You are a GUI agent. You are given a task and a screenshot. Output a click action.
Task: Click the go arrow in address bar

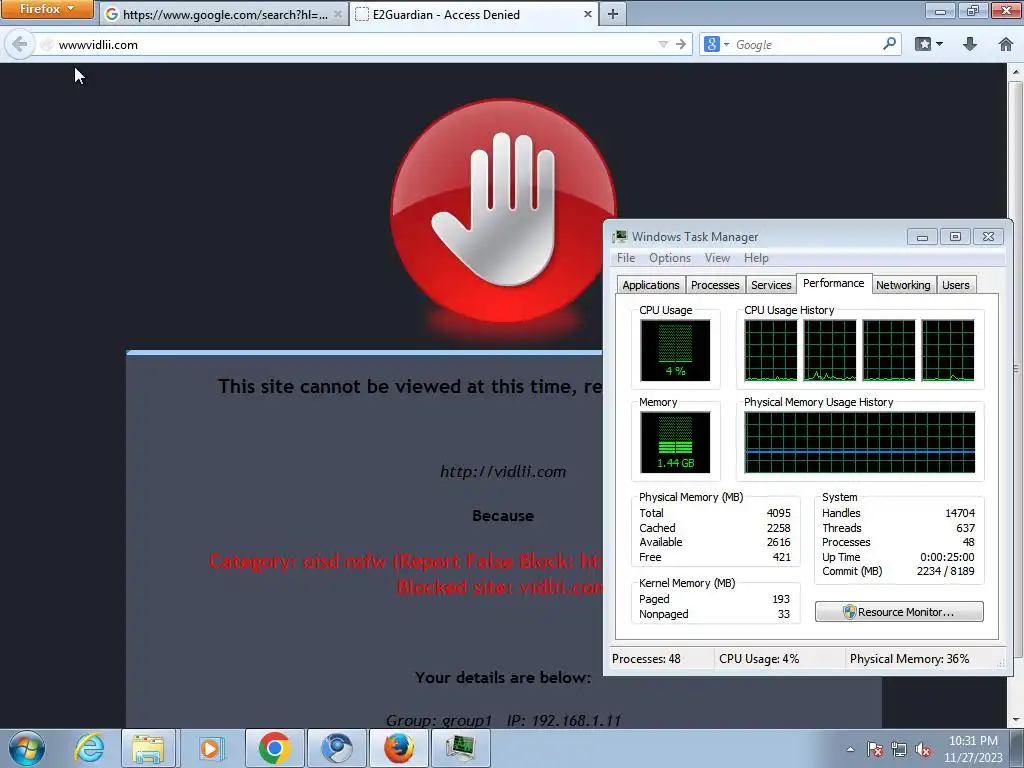click(x=681, y=44)
